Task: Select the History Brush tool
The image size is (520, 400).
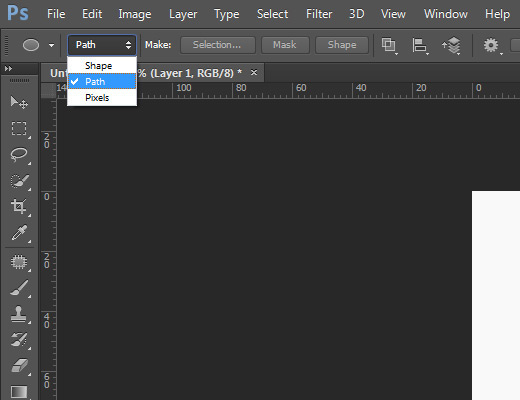Action: pyautogui.click(x=19, y=340)
